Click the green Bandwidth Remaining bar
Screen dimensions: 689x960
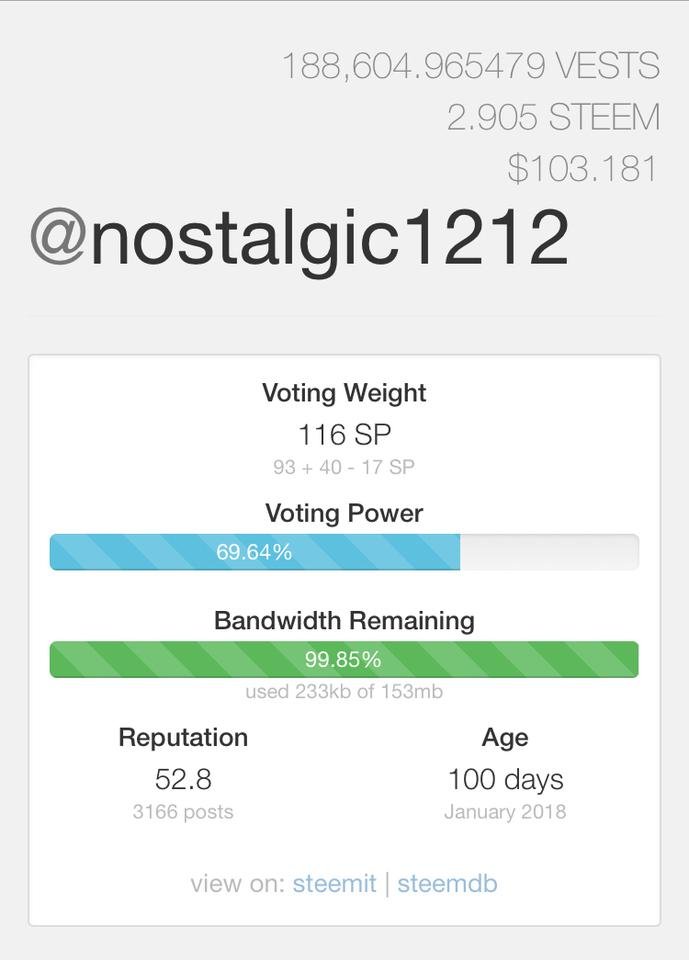click(344, 660)
